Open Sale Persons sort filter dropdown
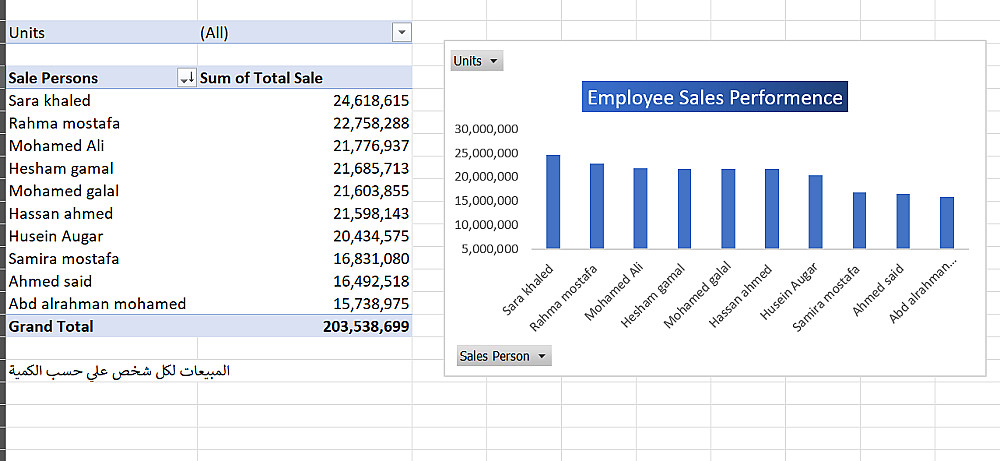1000x461 pixels. point(186,78)
